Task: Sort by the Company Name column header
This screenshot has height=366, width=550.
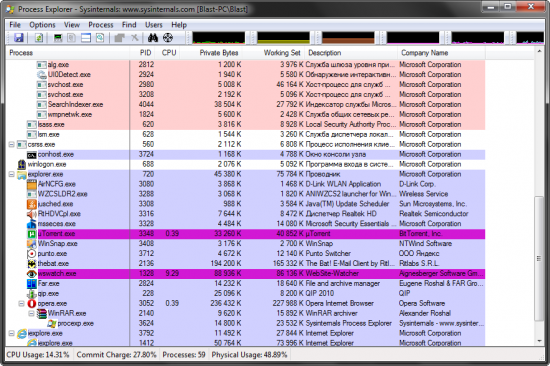Action: [441, 53]
